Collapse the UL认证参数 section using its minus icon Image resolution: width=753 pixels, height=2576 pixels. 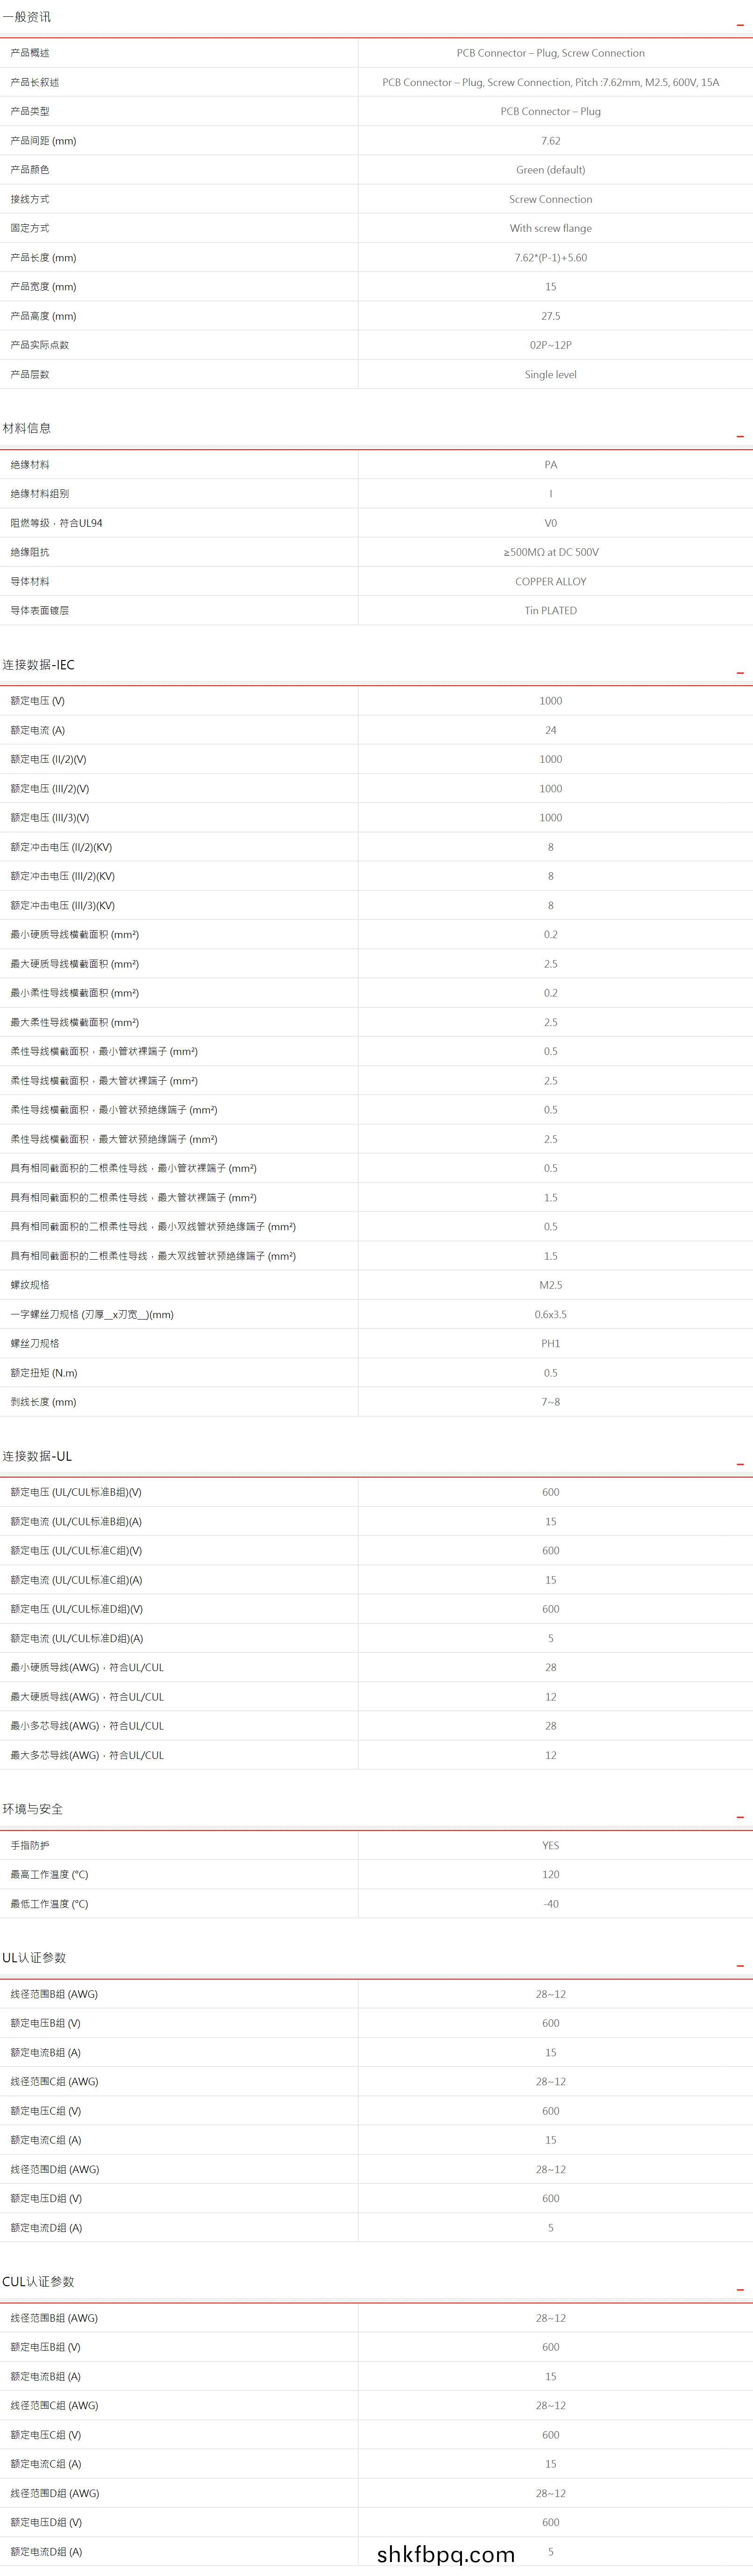point(740,1965)
